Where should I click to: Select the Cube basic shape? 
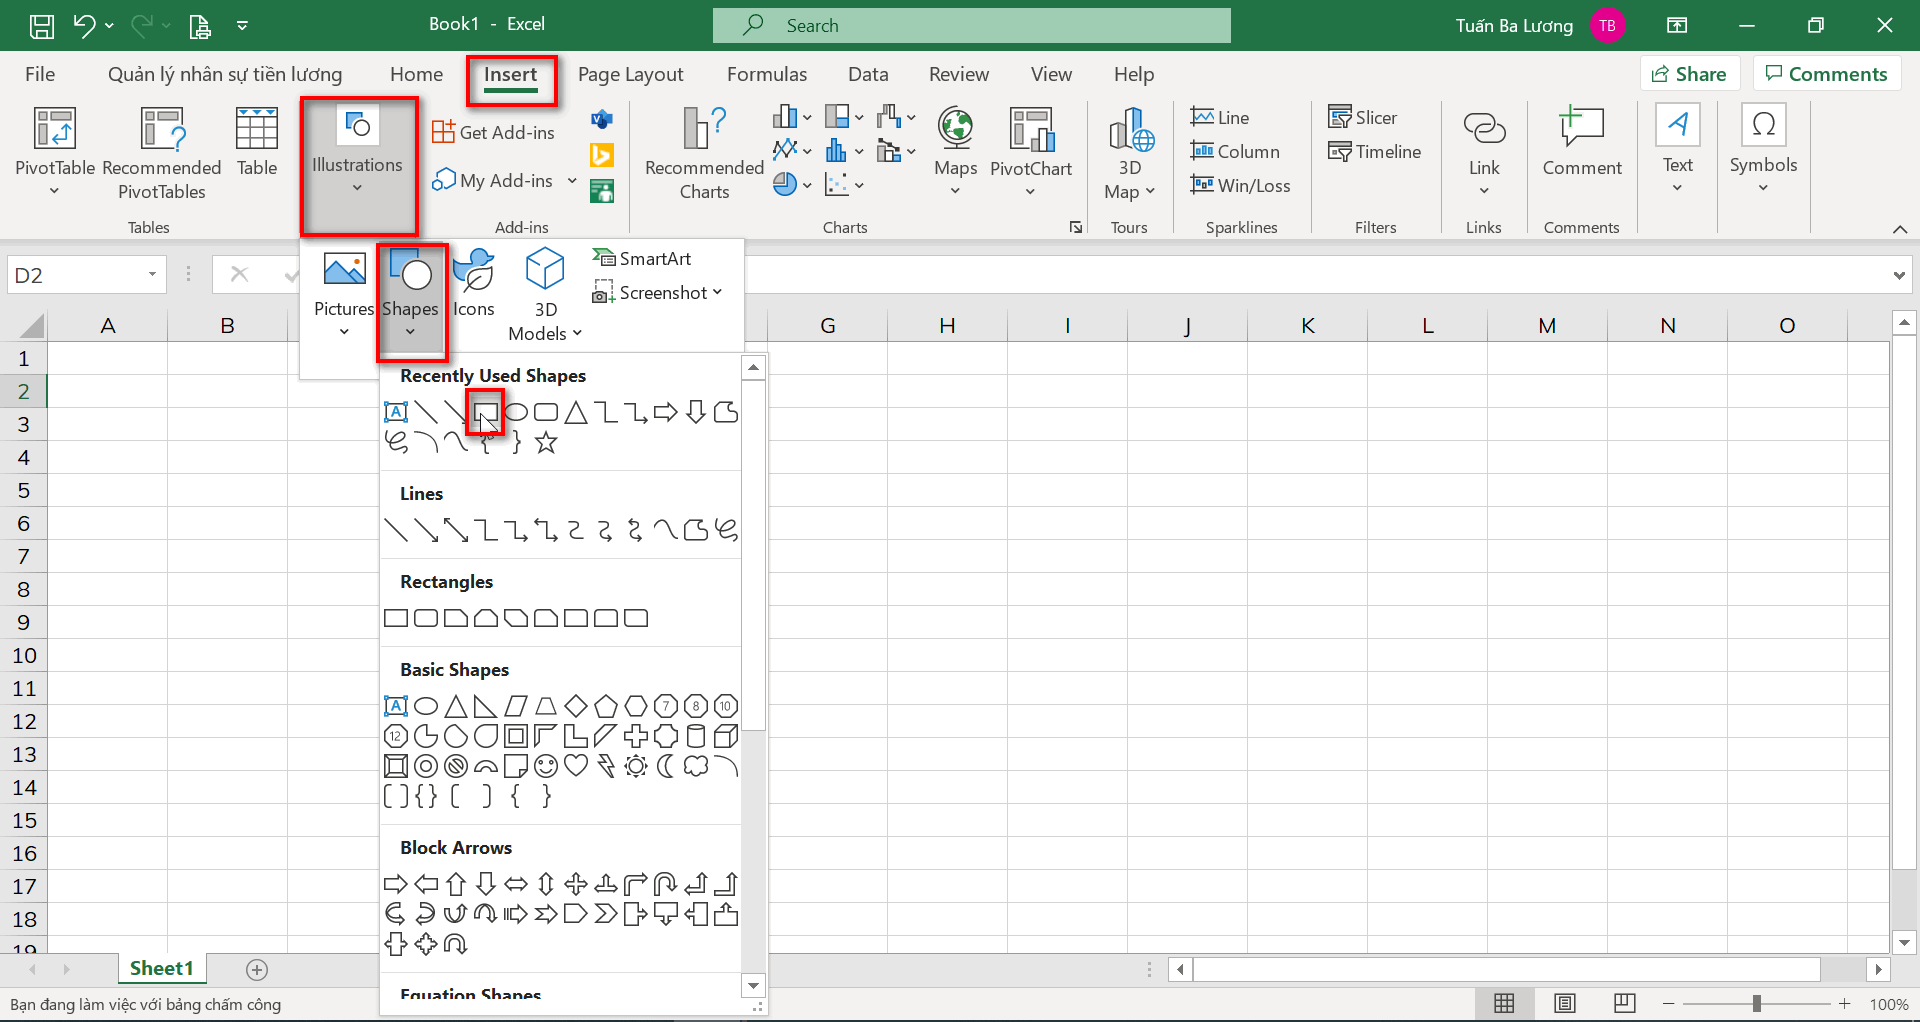(x=726, y=736)
